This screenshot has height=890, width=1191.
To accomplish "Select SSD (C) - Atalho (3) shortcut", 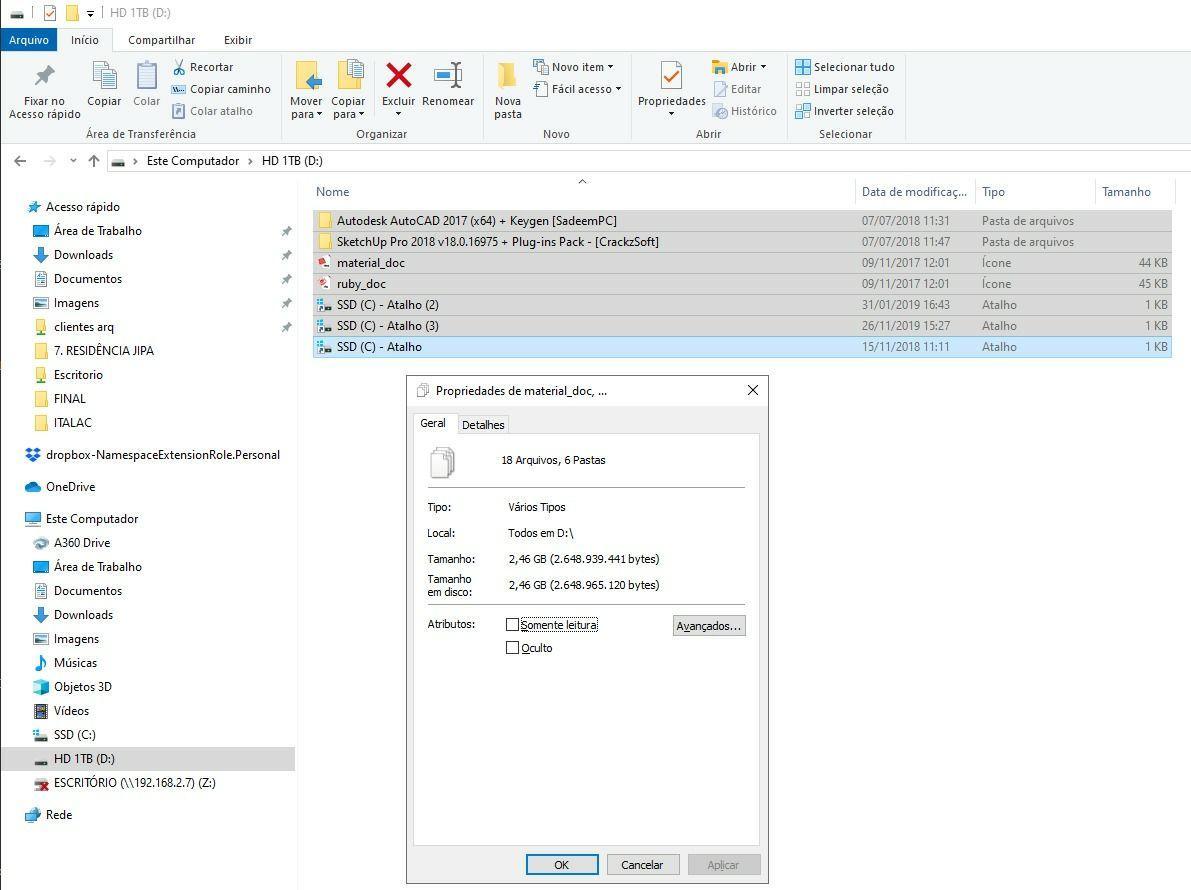I will pyautogui.click(x=742, y=326).
